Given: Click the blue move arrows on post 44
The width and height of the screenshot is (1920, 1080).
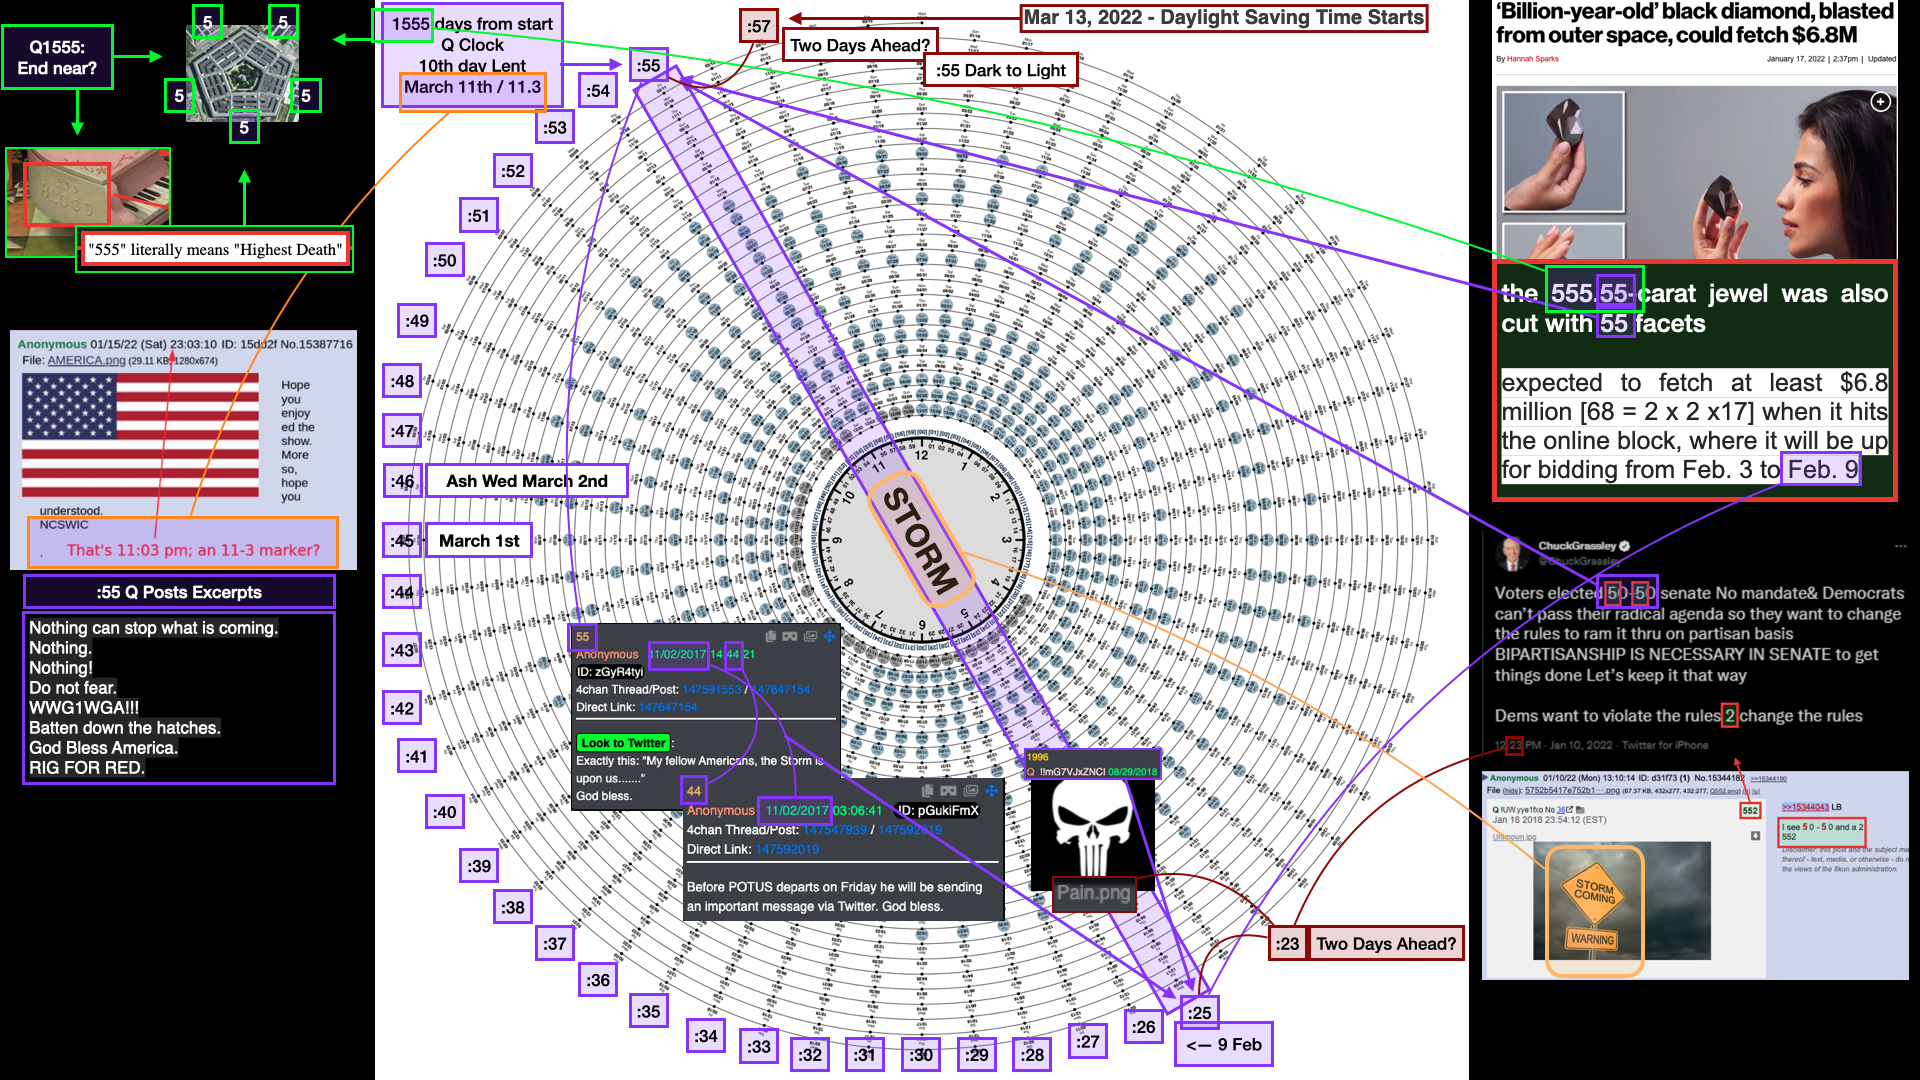Looking at the screenshot, I should [x=991, y=790].
